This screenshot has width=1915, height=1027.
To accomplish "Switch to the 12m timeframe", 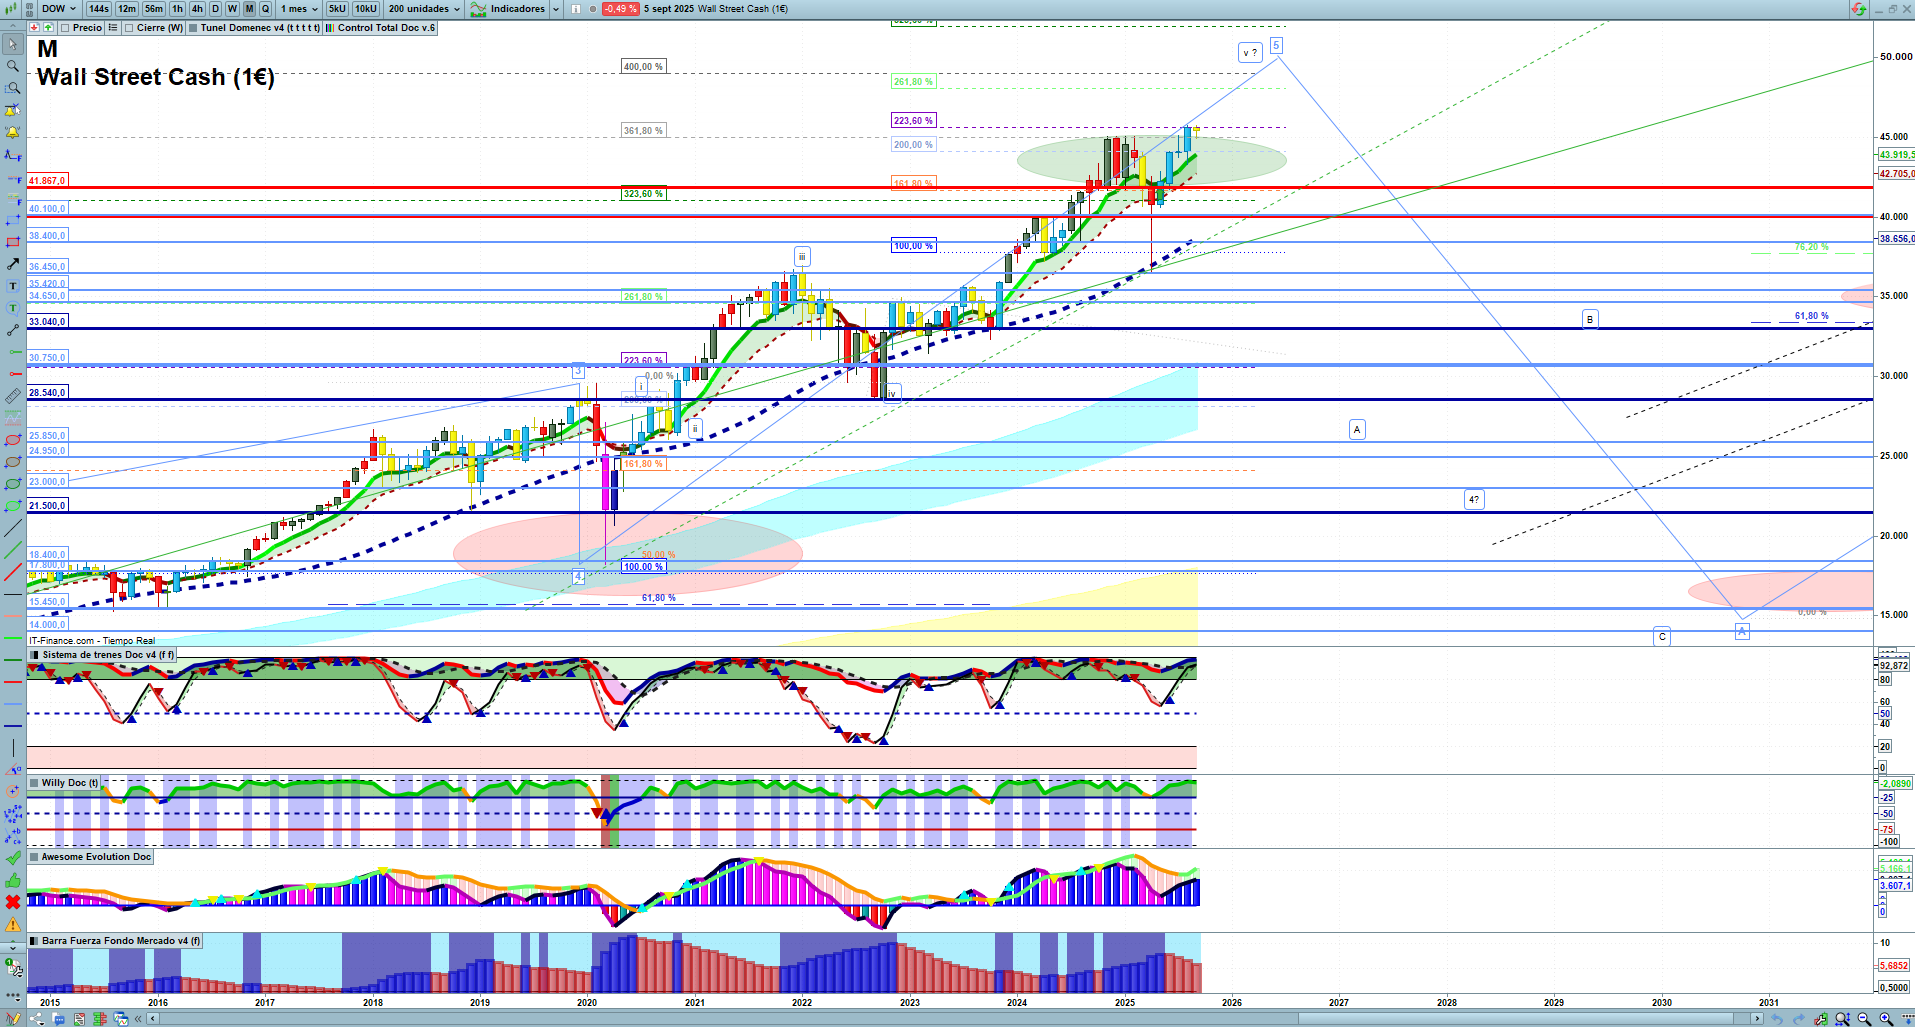I will 127,9.
